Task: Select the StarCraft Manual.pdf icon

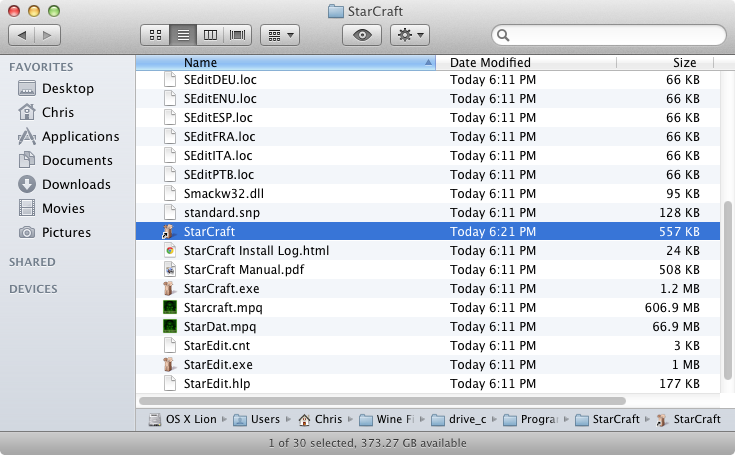Action: pyautogui.click(x=170, y=269)
